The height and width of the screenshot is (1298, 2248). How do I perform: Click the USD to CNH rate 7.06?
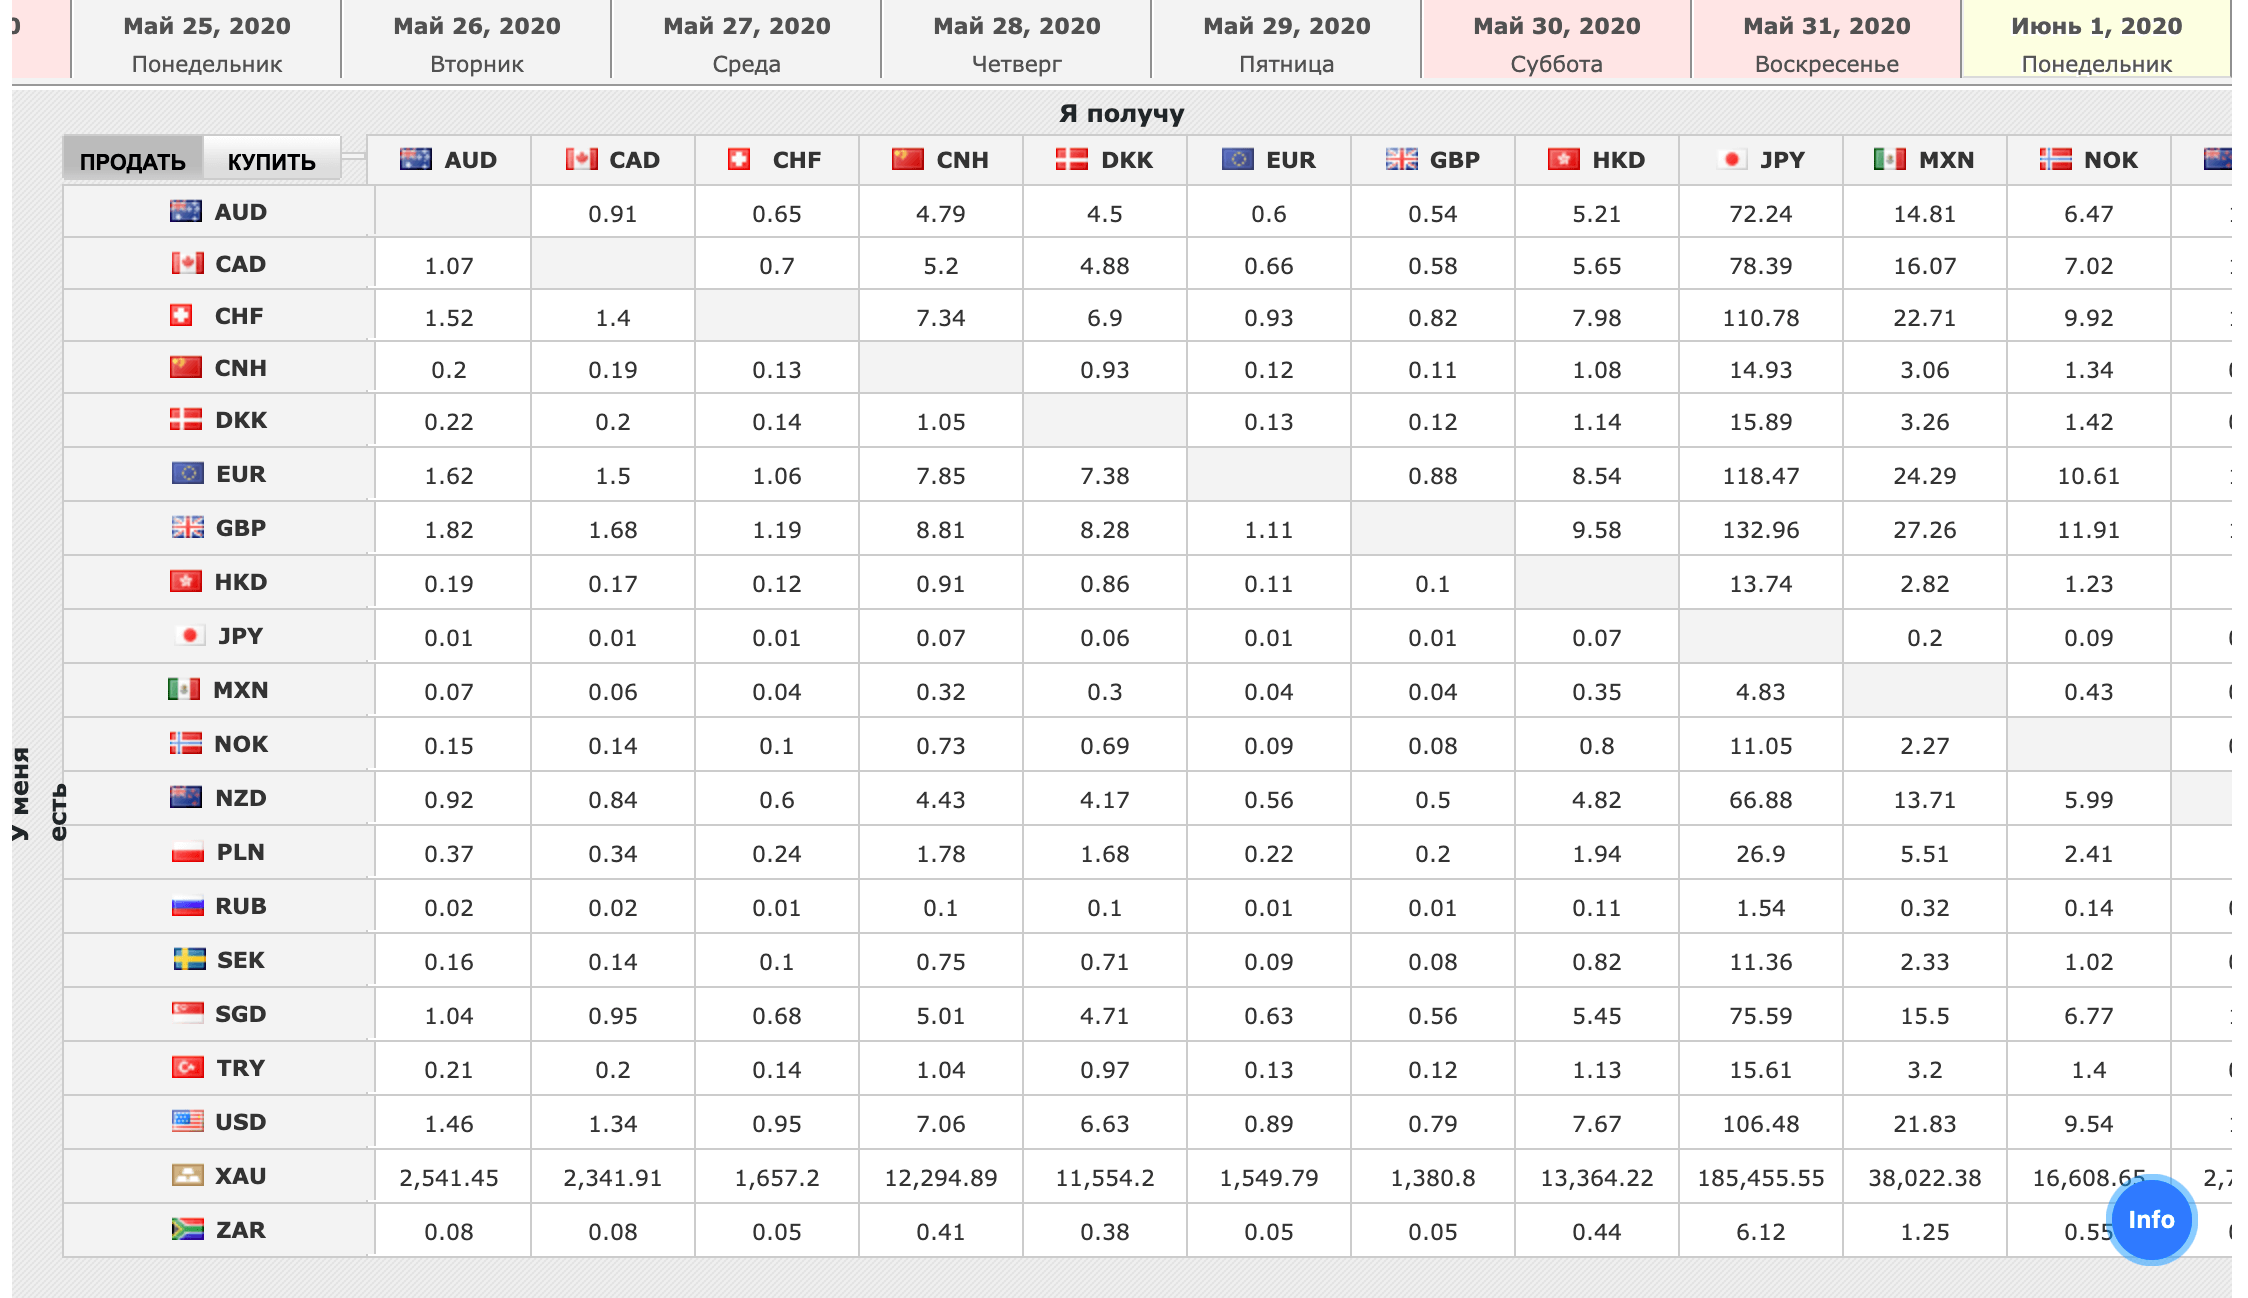tap(940, 1124)
